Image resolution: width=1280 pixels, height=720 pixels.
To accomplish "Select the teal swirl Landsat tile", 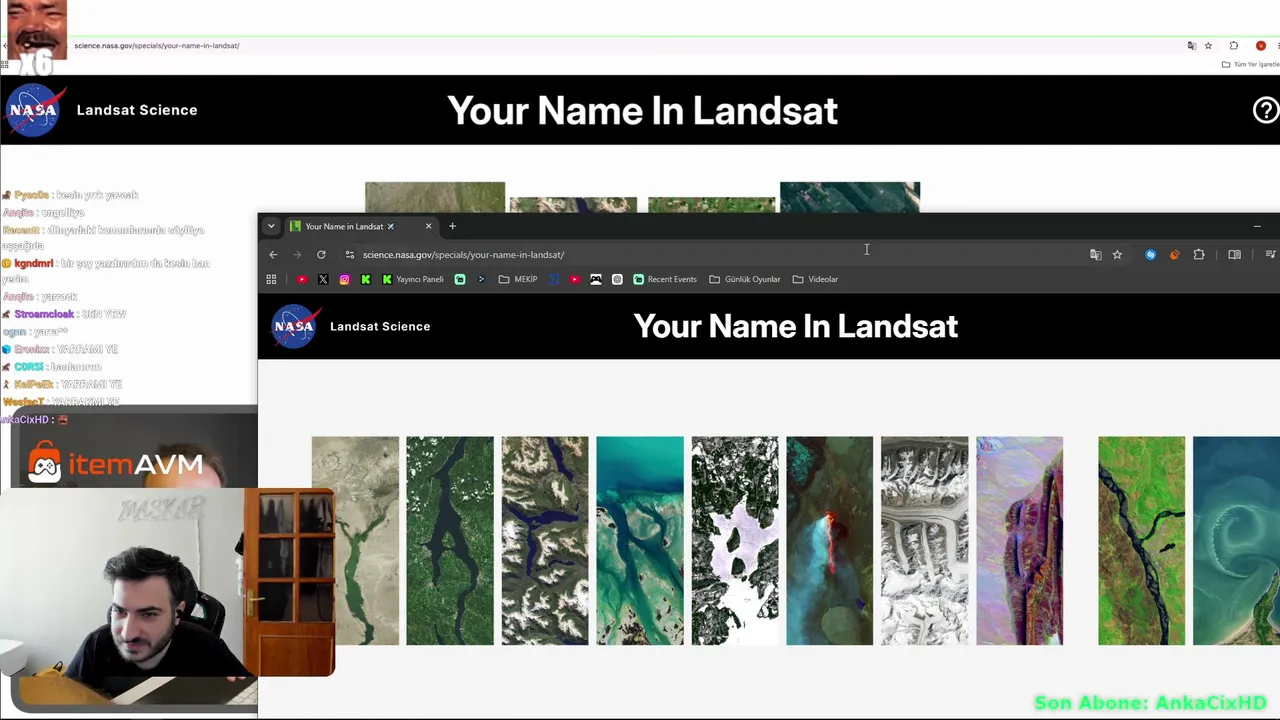I will (x=1236, y=541).
